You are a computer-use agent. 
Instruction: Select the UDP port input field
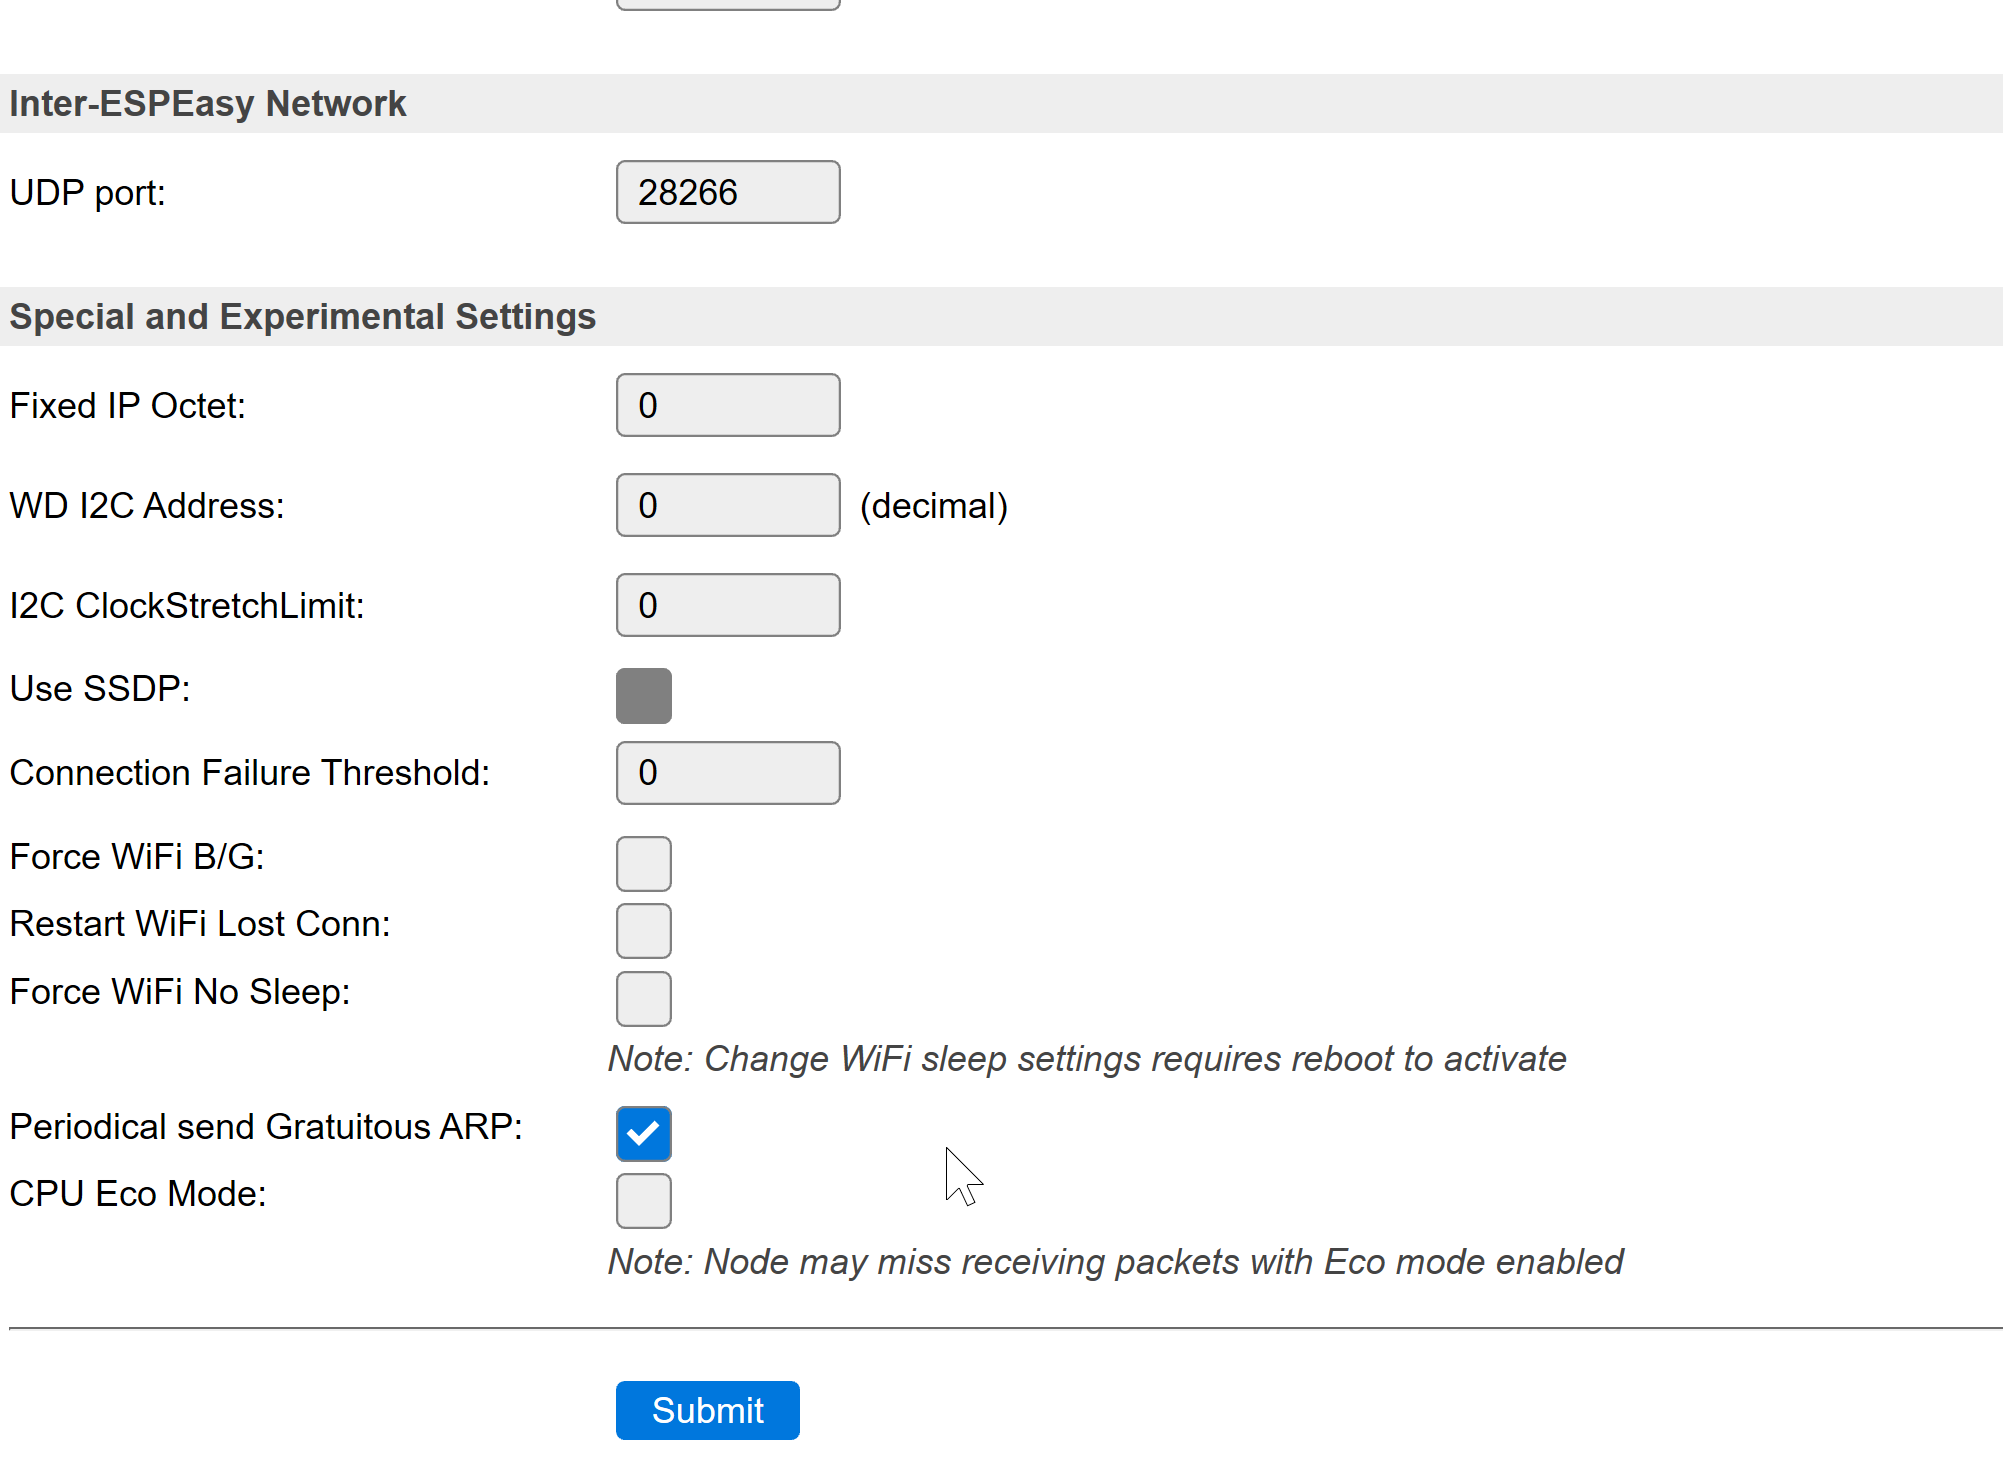click(x=727, y=192)
